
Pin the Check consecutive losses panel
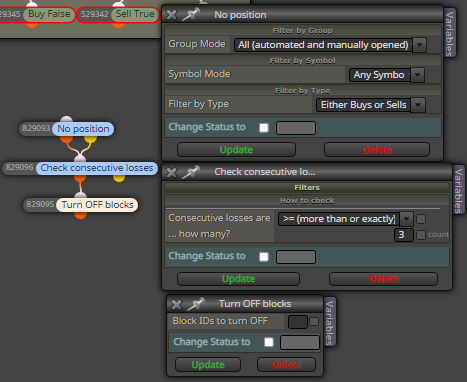click(191, 172)
